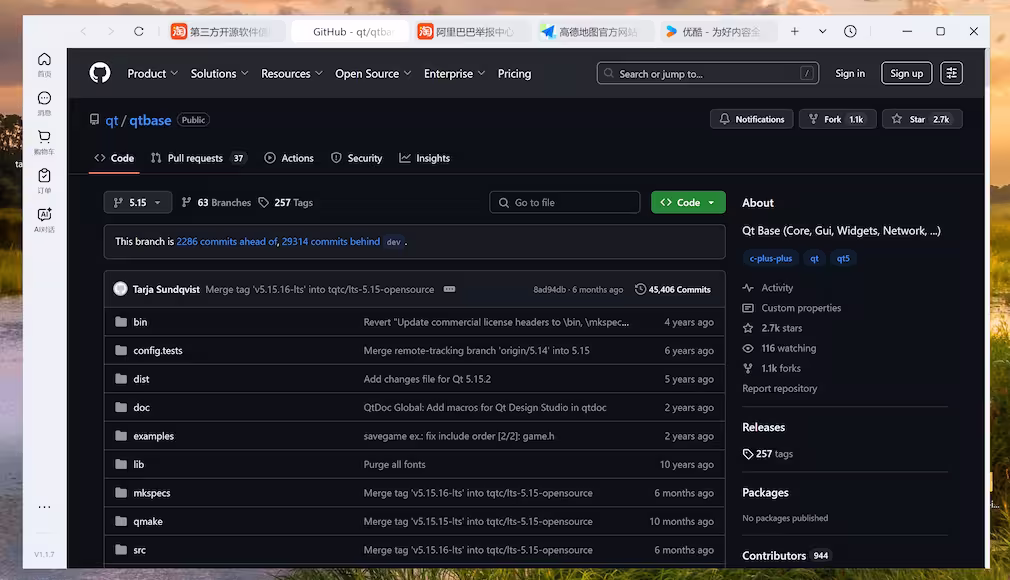Open 2286 commits ahead of link
1010x580 pixels.
(227, 242)
